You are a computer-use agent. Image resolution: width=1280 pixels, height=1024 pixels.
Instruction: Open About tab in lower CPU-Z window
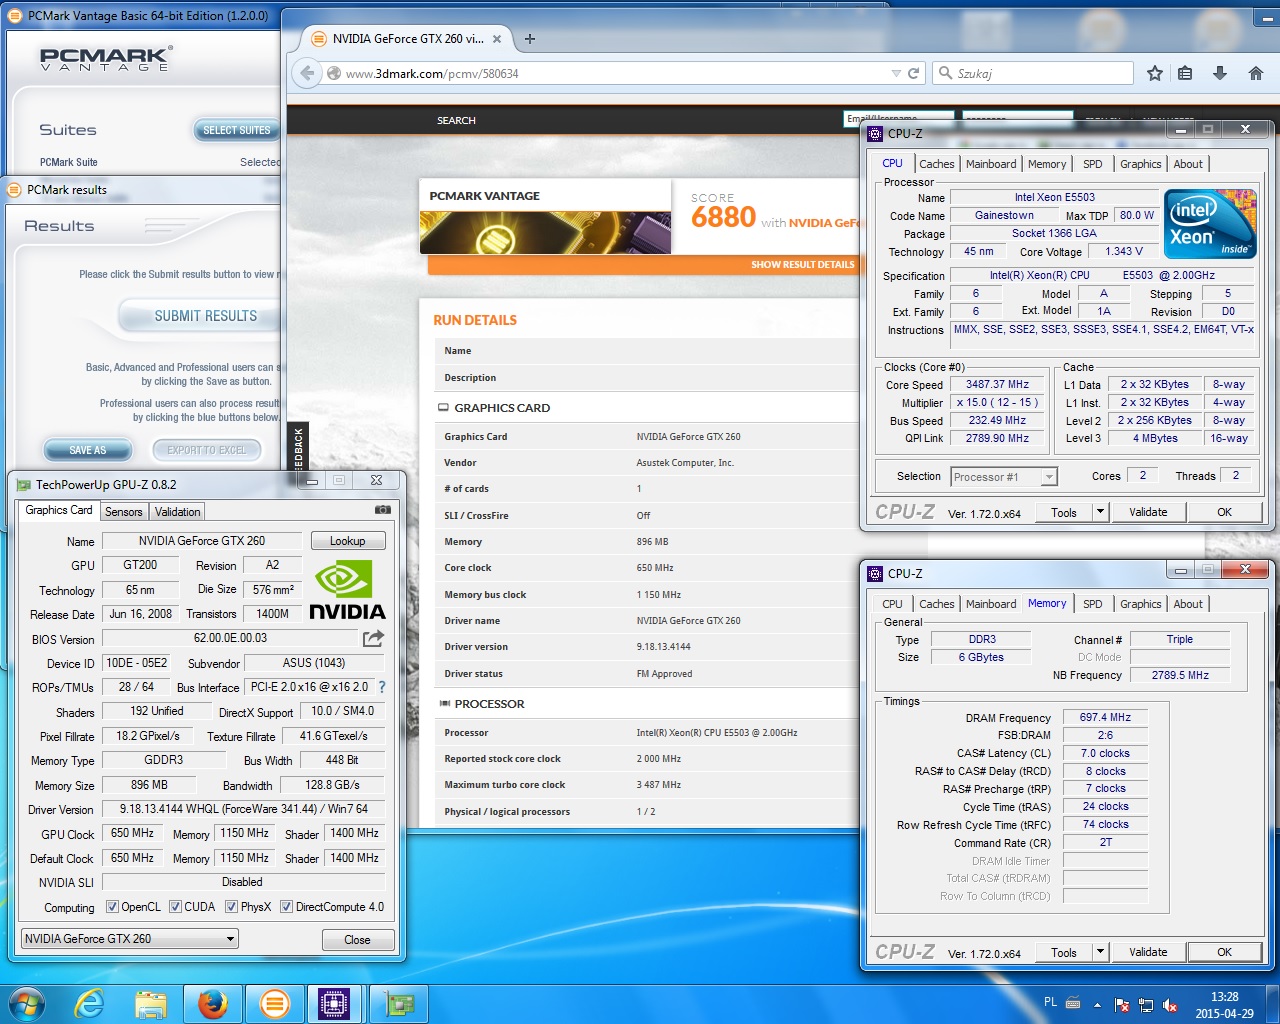[1188, 604]
